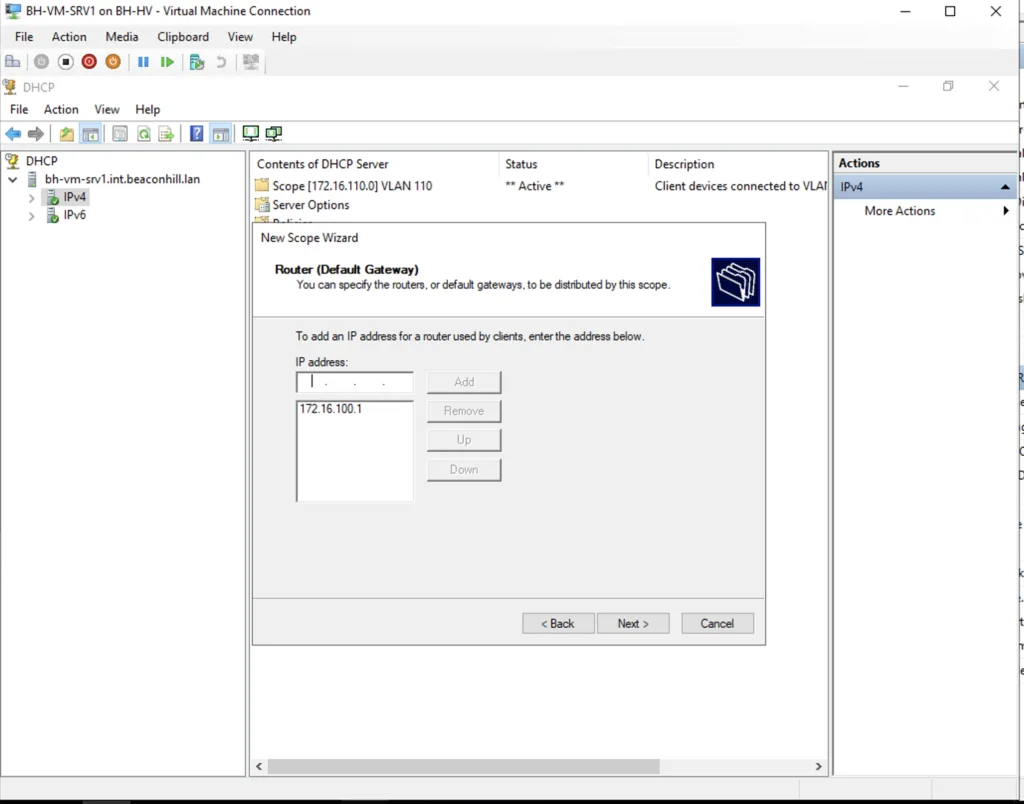This screenshot has width=1024, height=804.
Task: Turn off the VM with the stop icon
Action: click(x=65, y=62)
